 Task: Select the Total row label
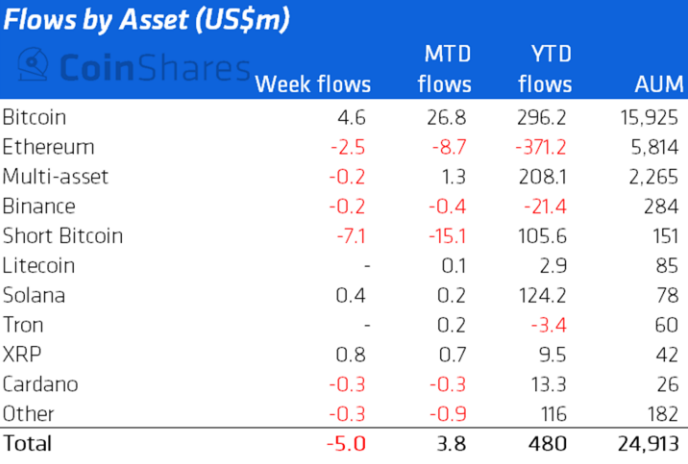tap(27, 442)
